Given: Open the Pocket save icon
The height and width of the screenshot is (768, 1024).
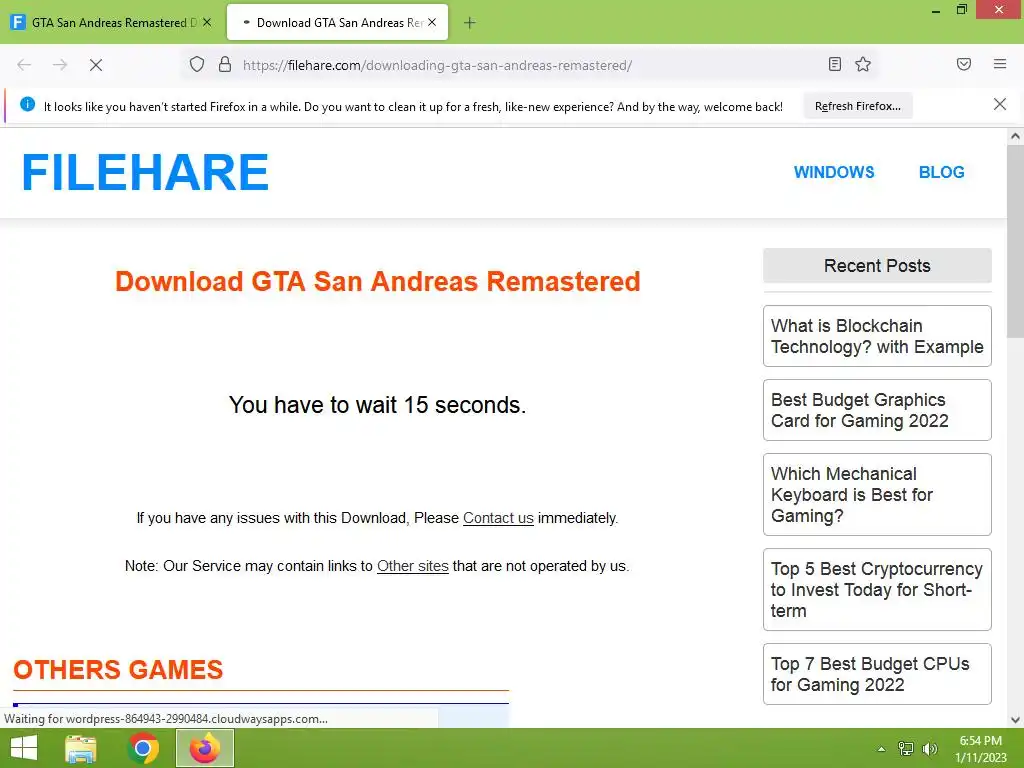Looking at the screenshot, I should (964, 64).
